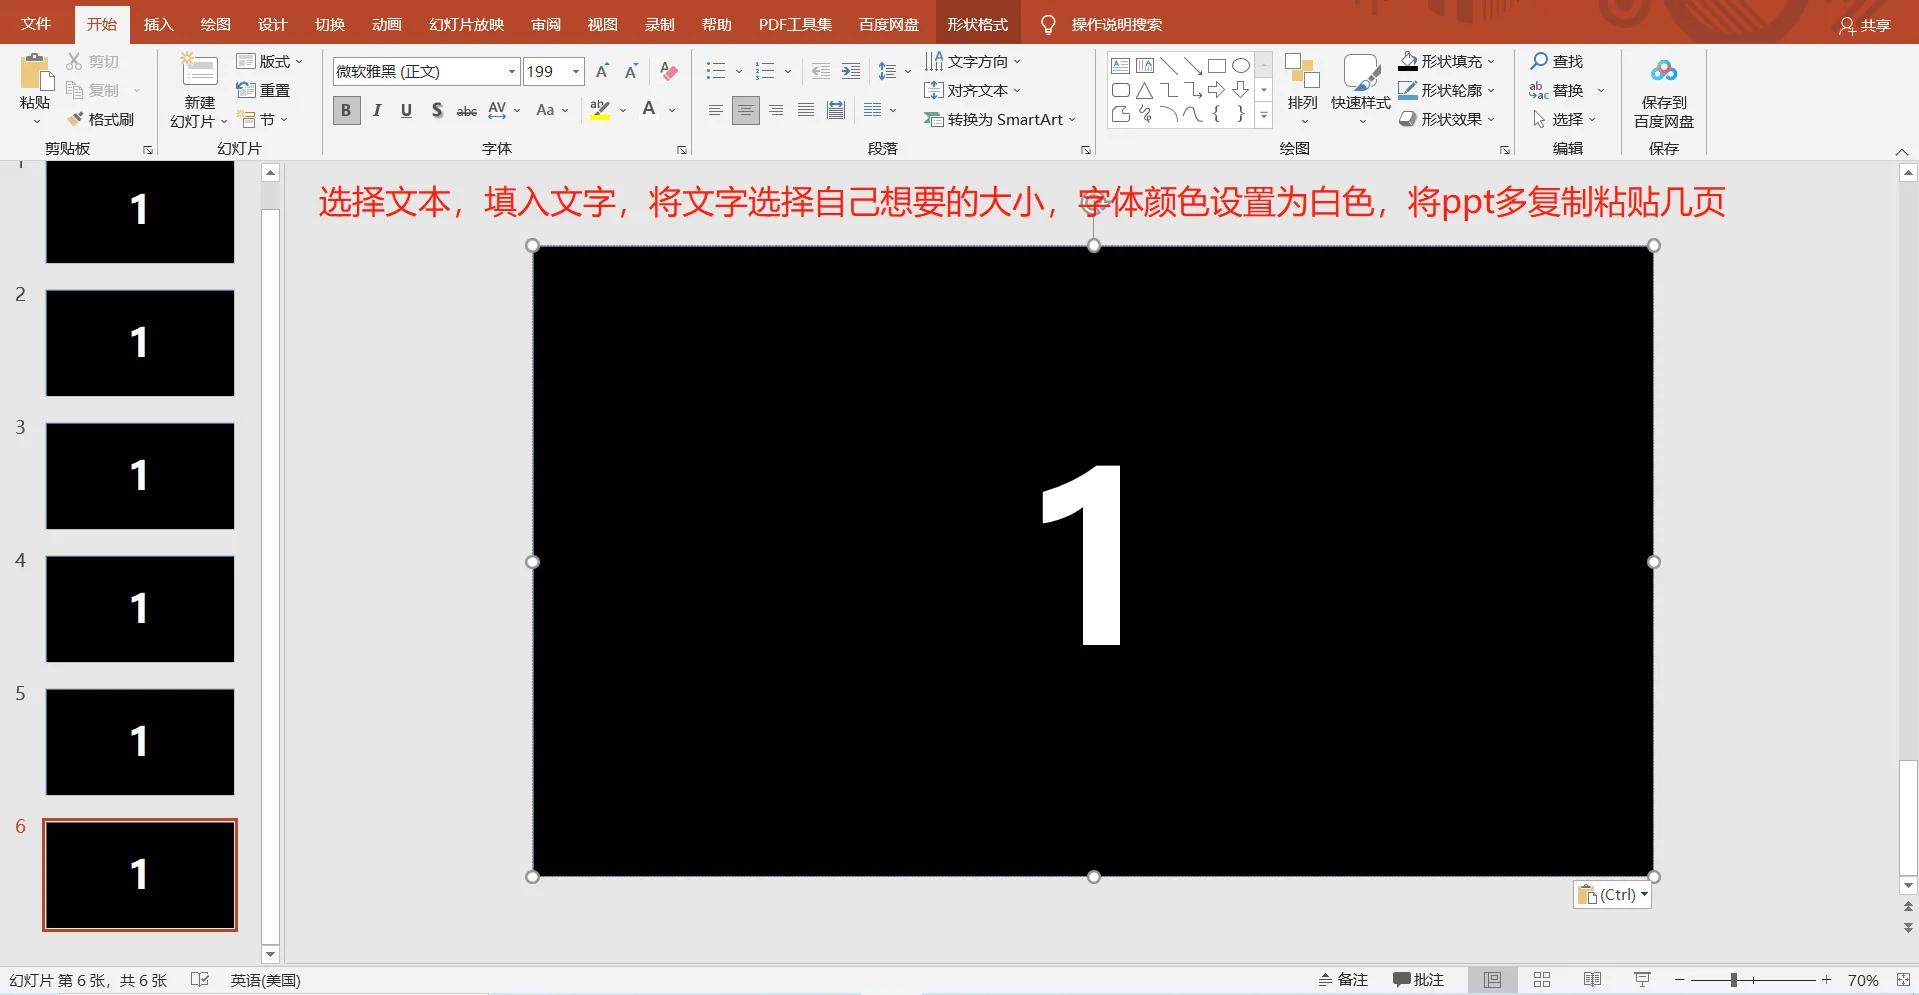
Task: Switch to the 插入 ribbon tab
Action: point(157,23)
